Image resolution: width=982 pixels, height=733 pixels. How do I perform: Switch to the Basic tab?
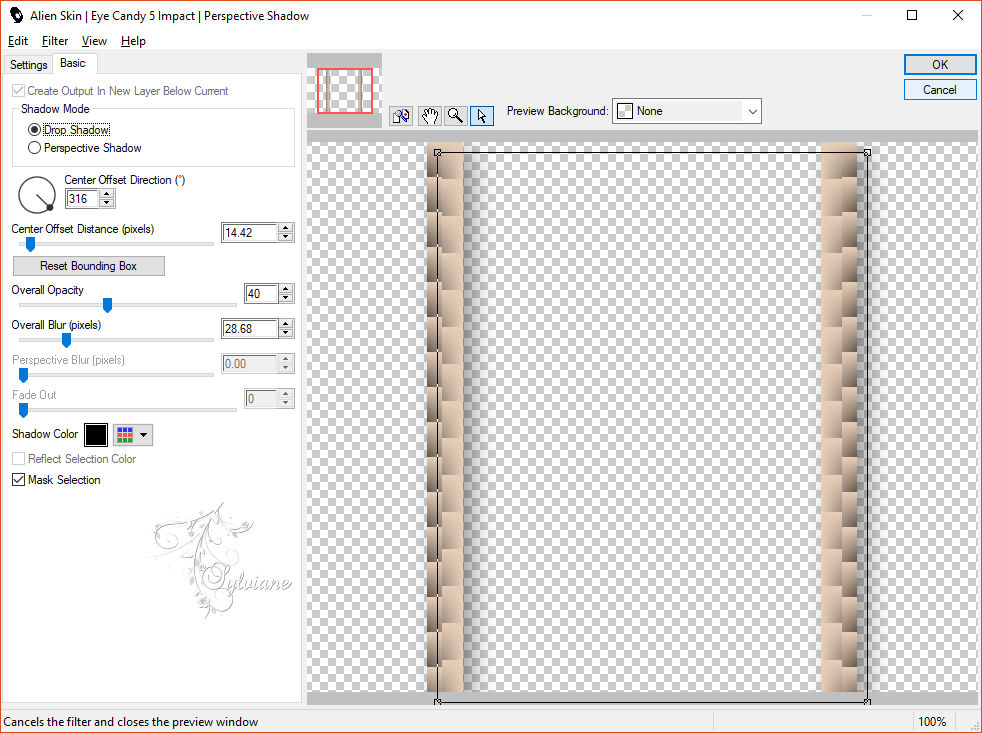point(73,63)
